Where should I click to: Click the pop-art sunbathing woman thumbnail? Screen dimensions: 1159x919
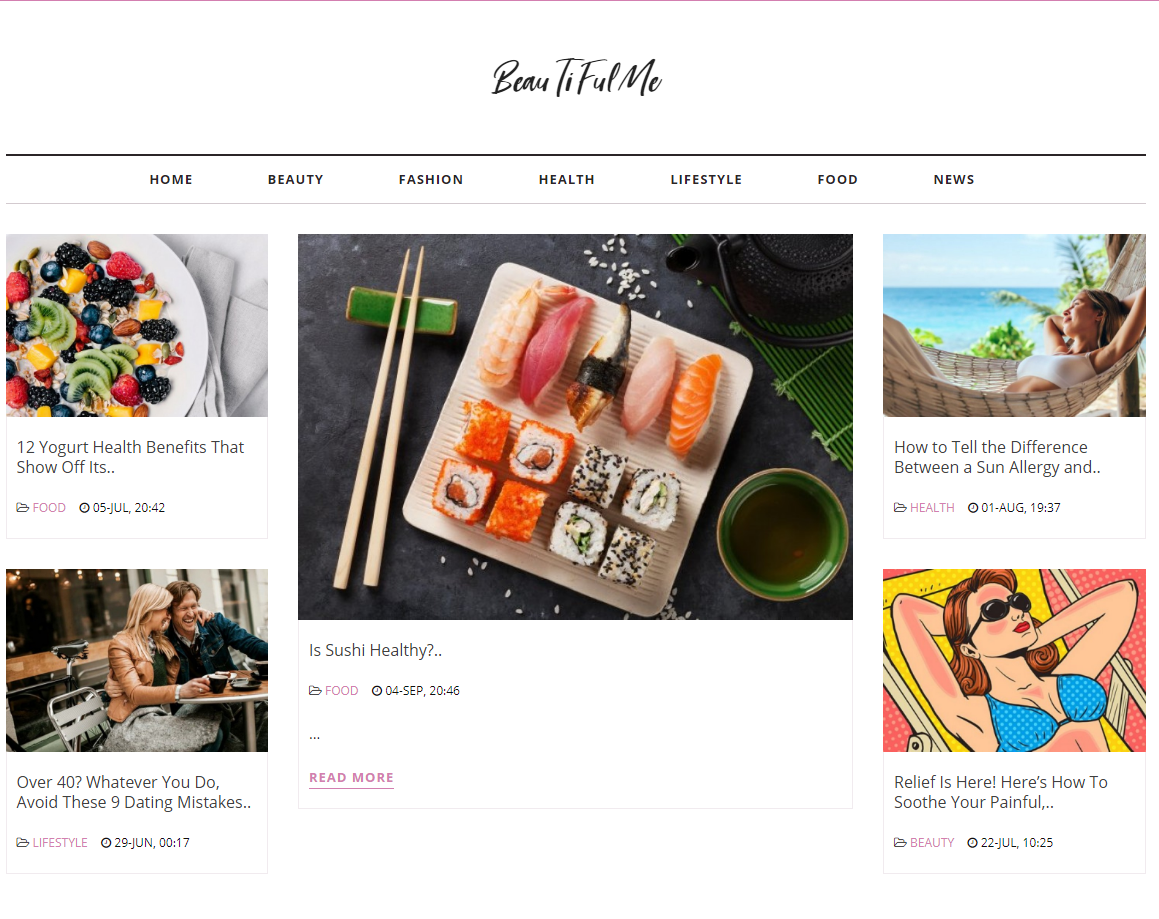(1014, 660)
